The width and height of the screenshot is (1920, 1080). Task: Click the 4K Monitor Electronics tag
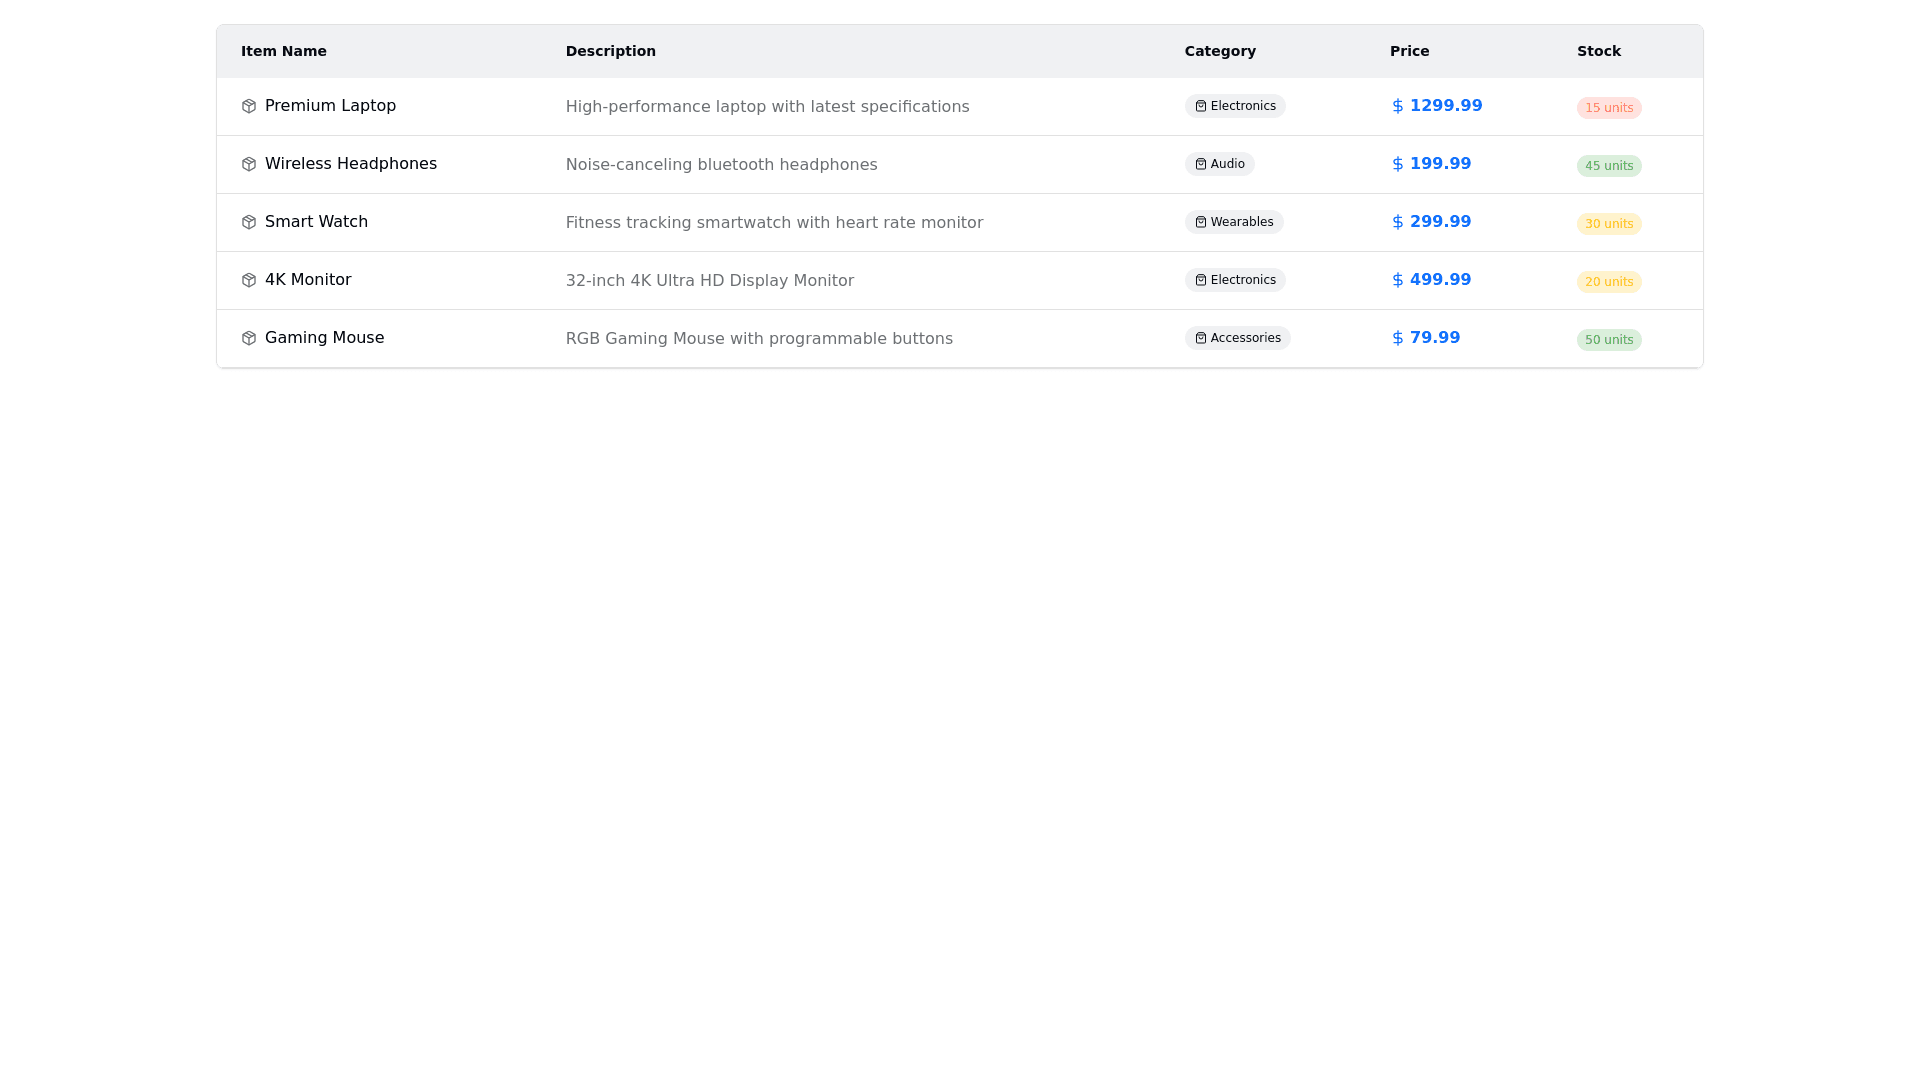coord(1235,280)
